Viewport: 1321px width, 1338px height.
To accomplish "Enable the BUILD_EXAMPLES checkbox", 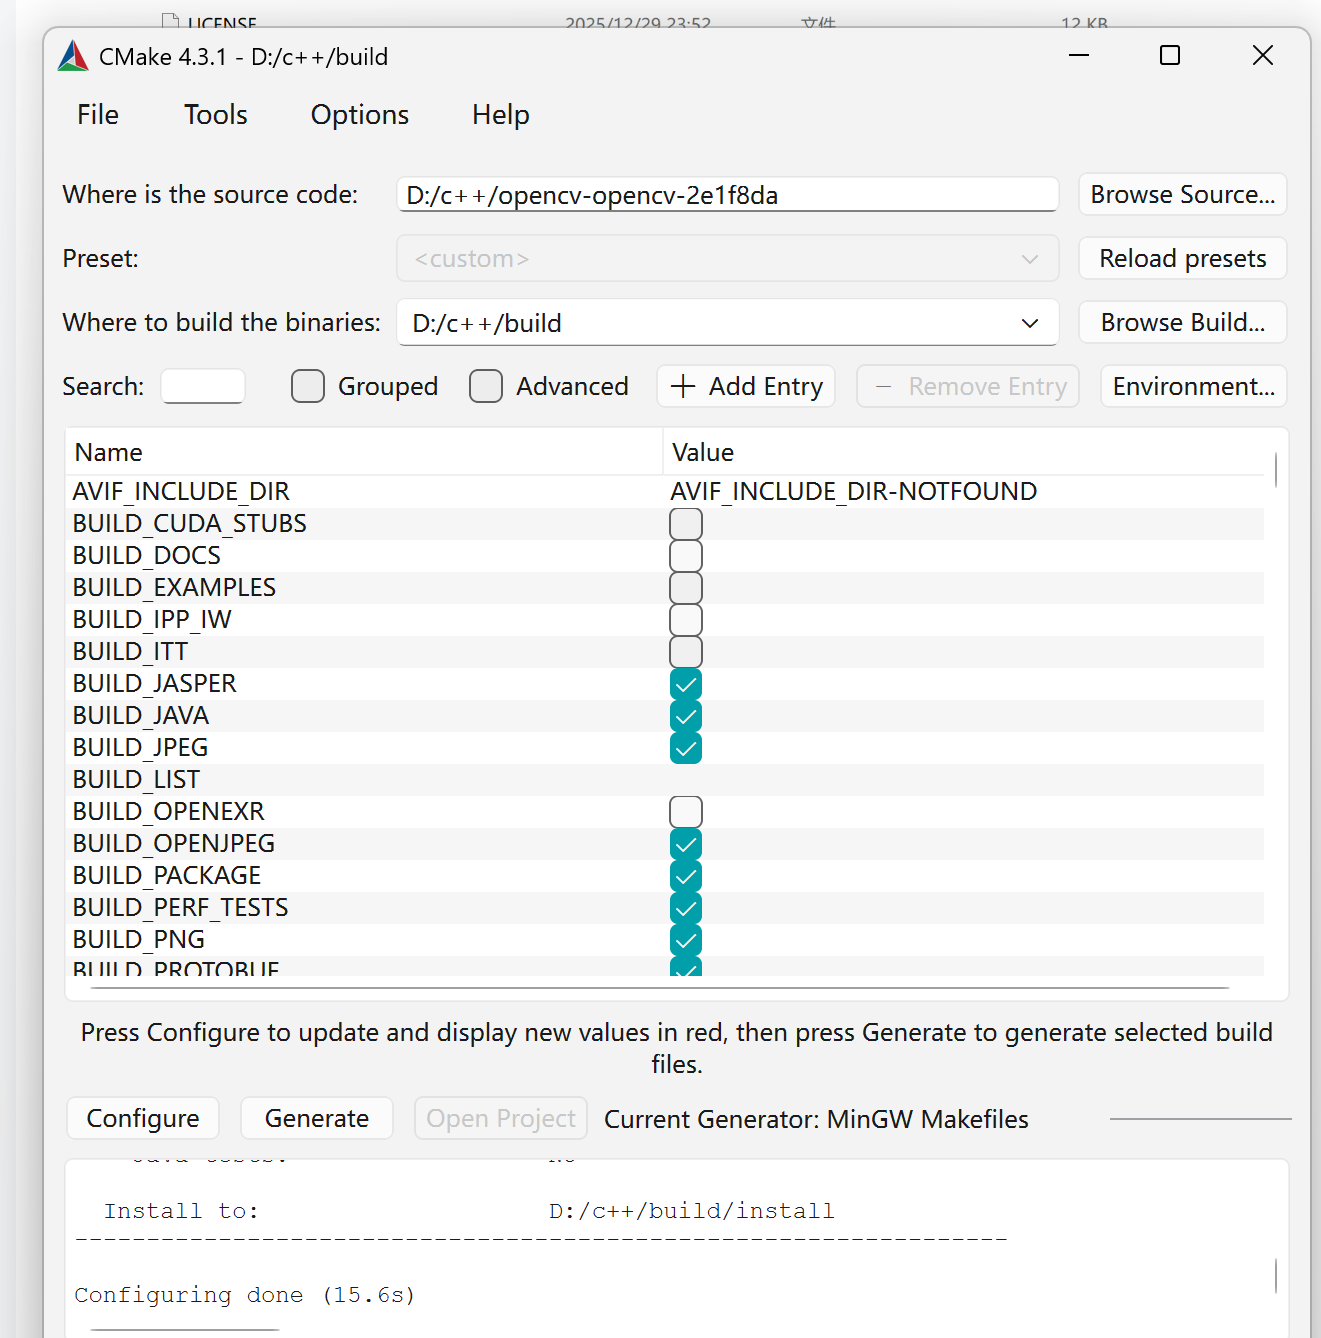I will click(x=686, y=588).
